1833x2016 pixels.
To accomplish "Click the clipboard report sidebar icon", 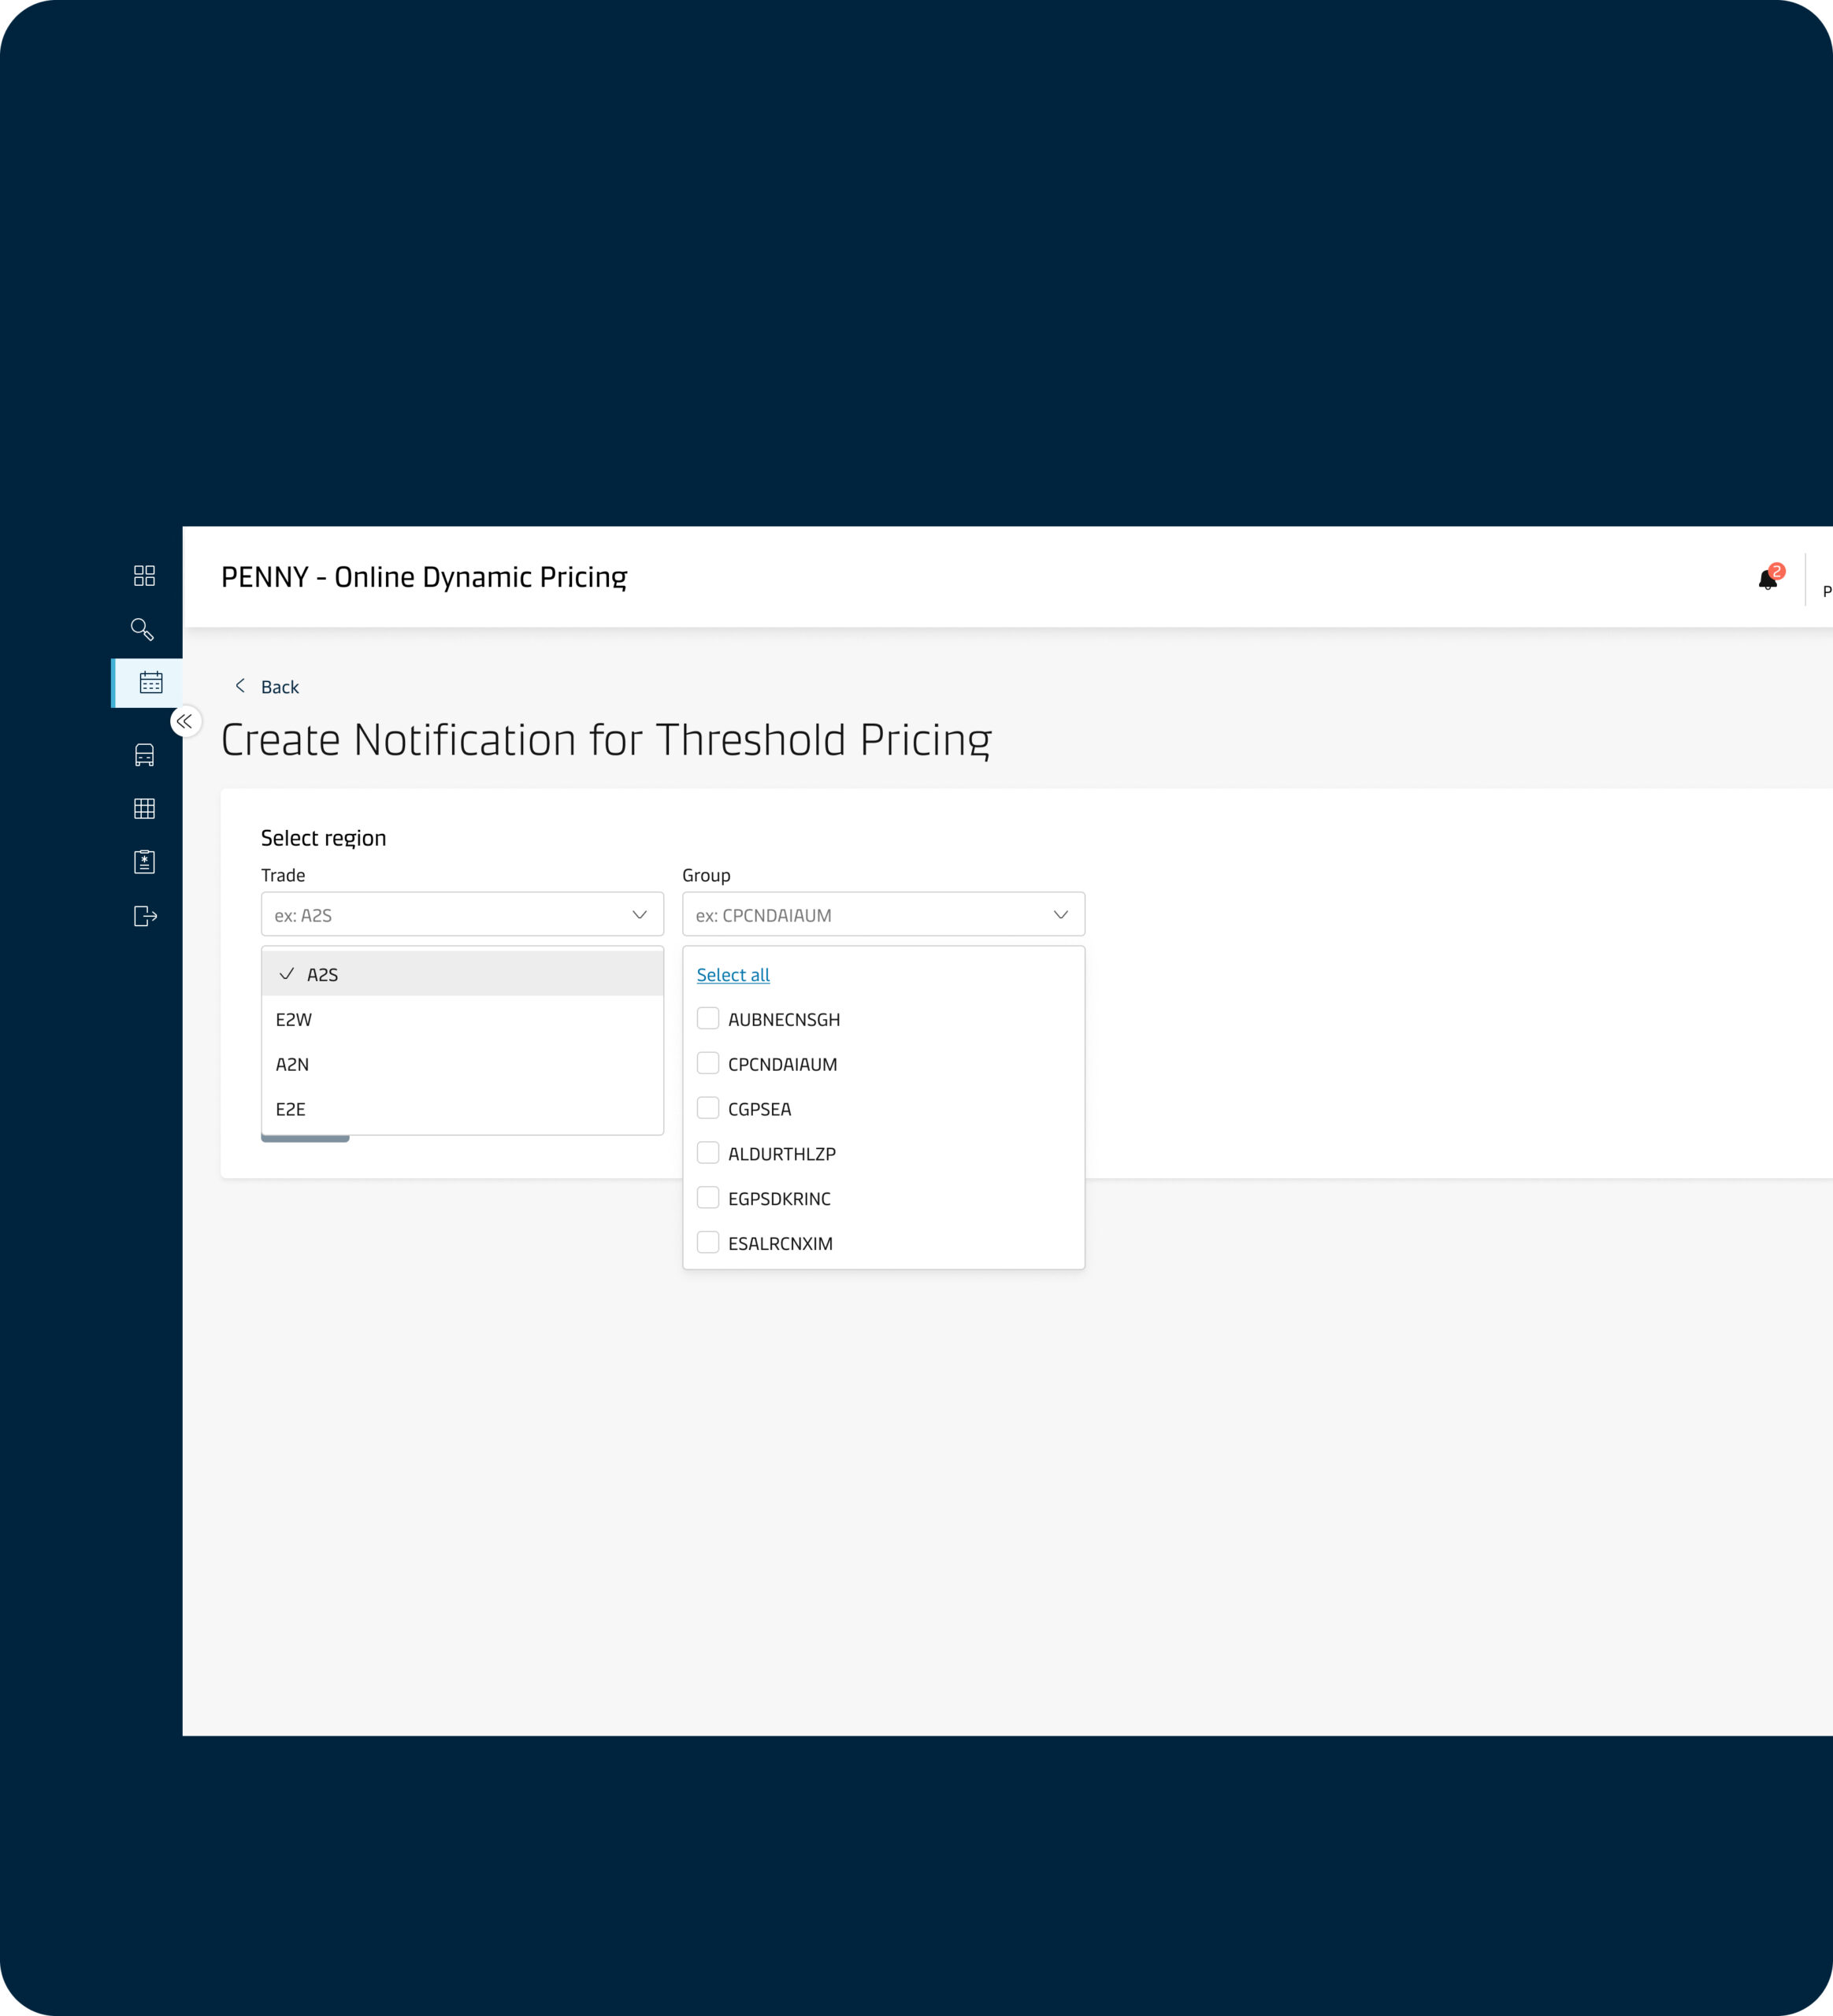I will click(144, 862).
